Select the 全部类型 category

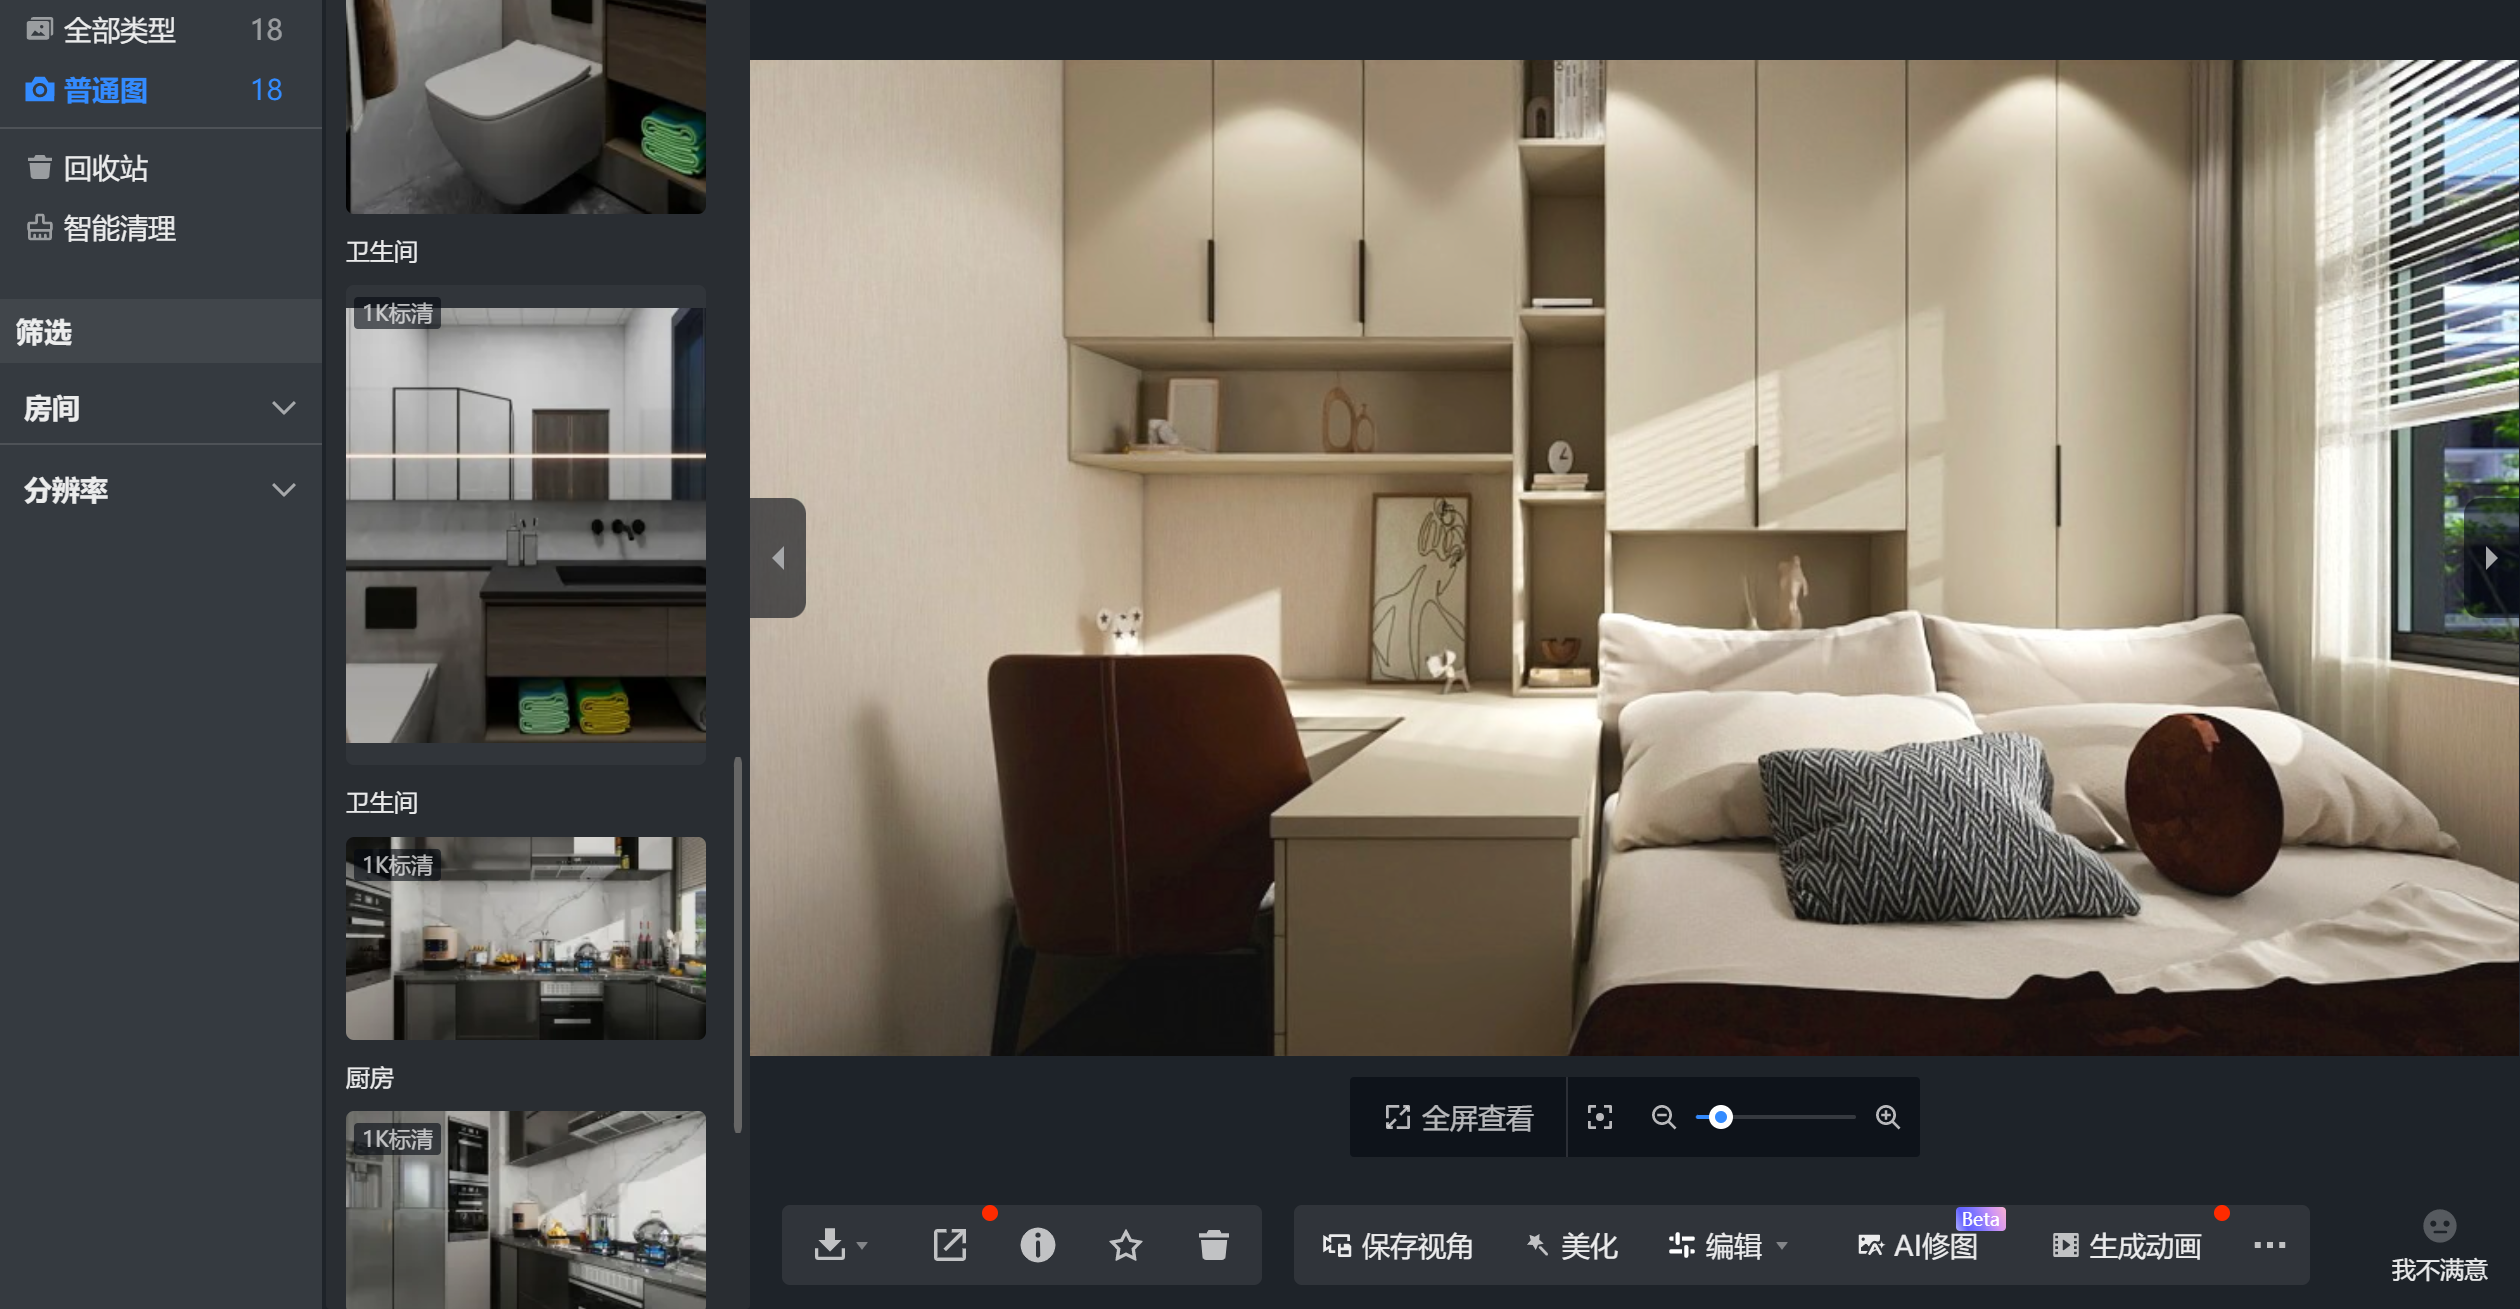120,30
